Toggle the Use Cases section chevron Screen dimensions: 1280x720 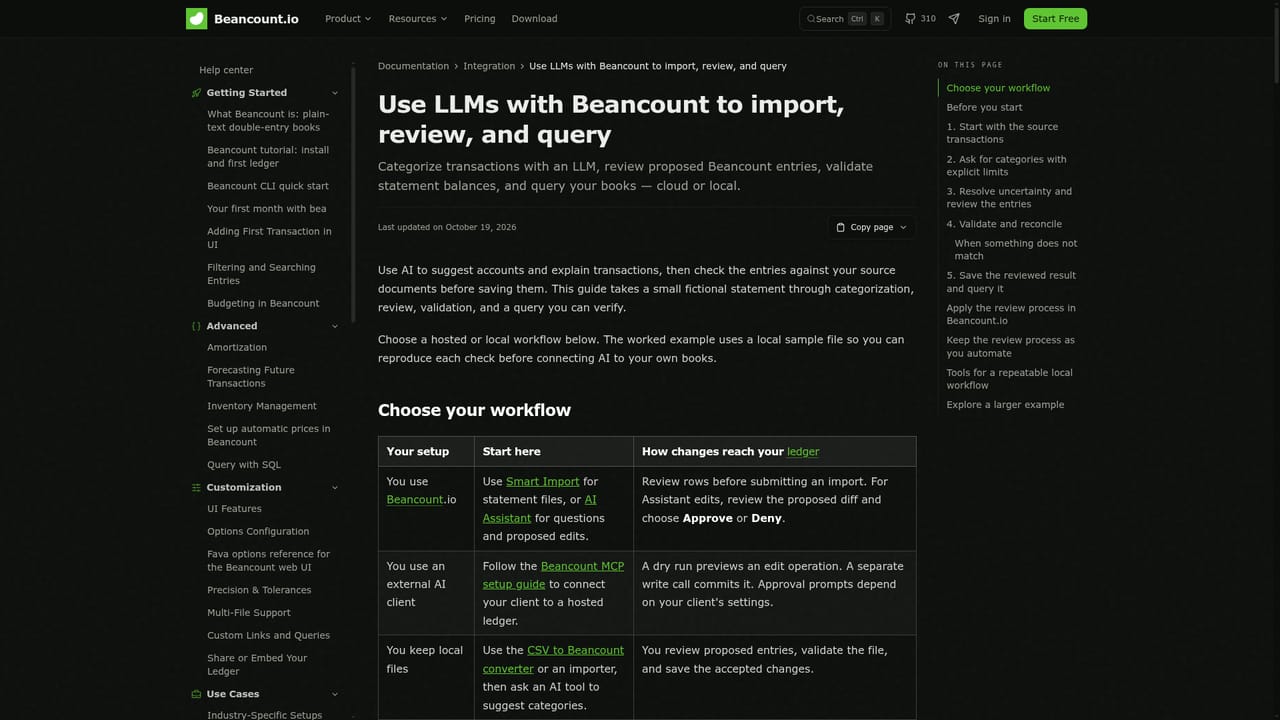click(x=335, y=694)
